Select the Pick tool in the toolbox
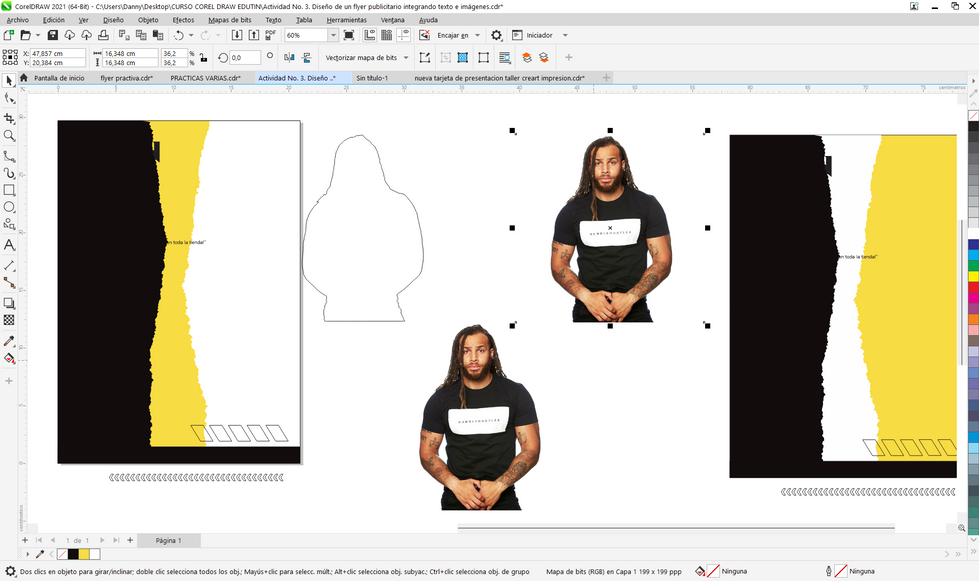Screen dimensions: 979x581 tap(9, 81)
